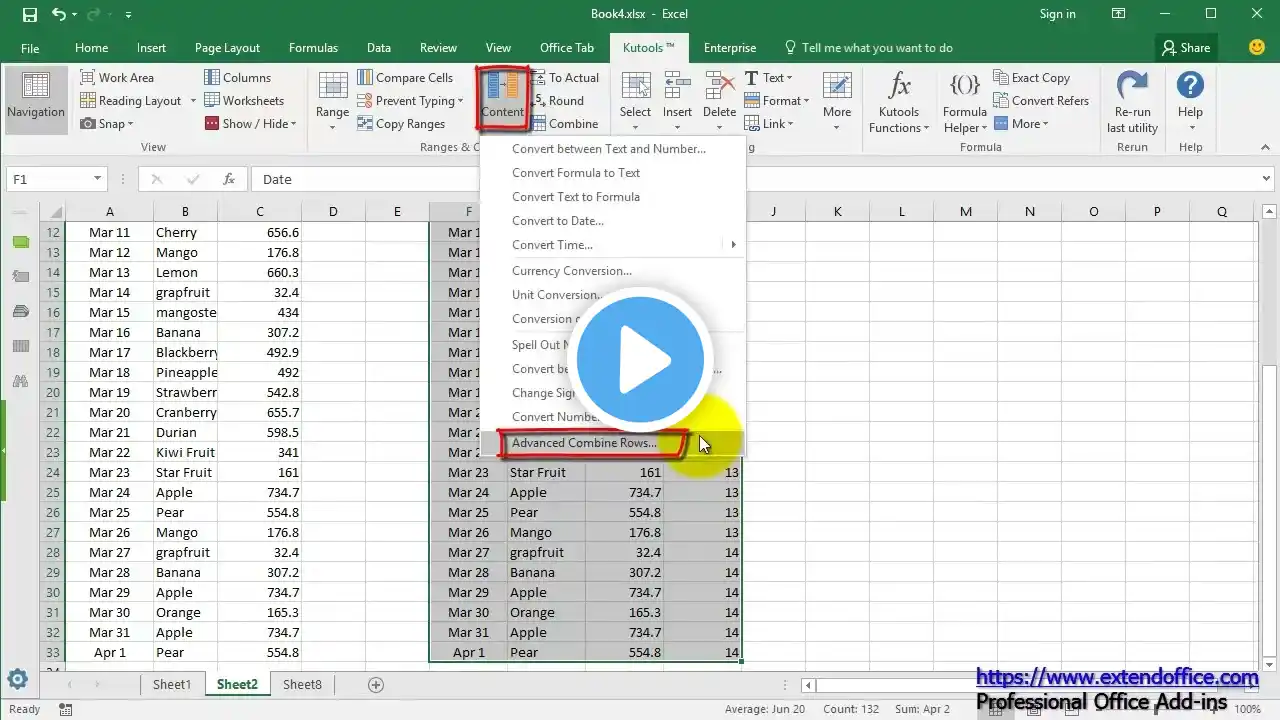This screenshot has height=720, width=1280.
Task: Select the Mar 12 Mango cell
Action: (185, 253)
